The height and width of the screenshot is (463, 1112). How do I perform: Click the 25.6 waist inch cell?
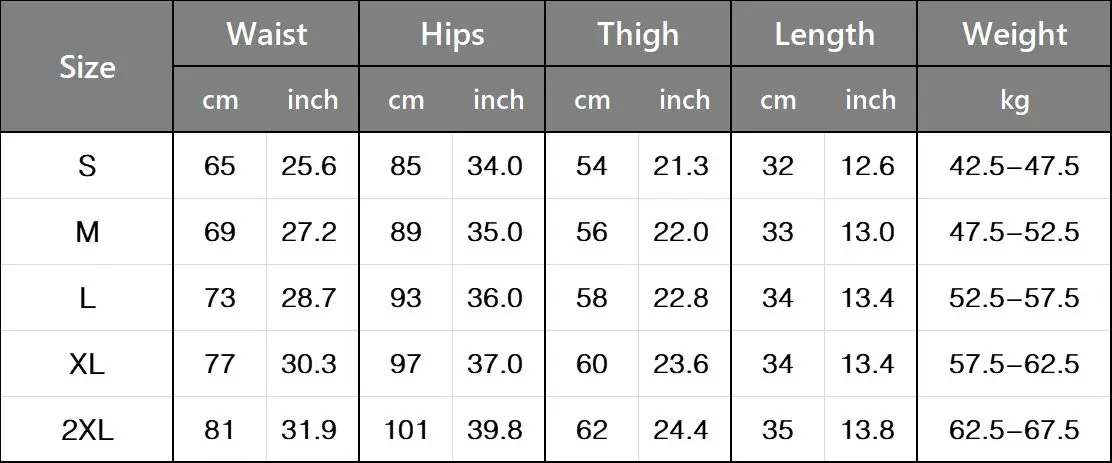[x=309, y=167]
